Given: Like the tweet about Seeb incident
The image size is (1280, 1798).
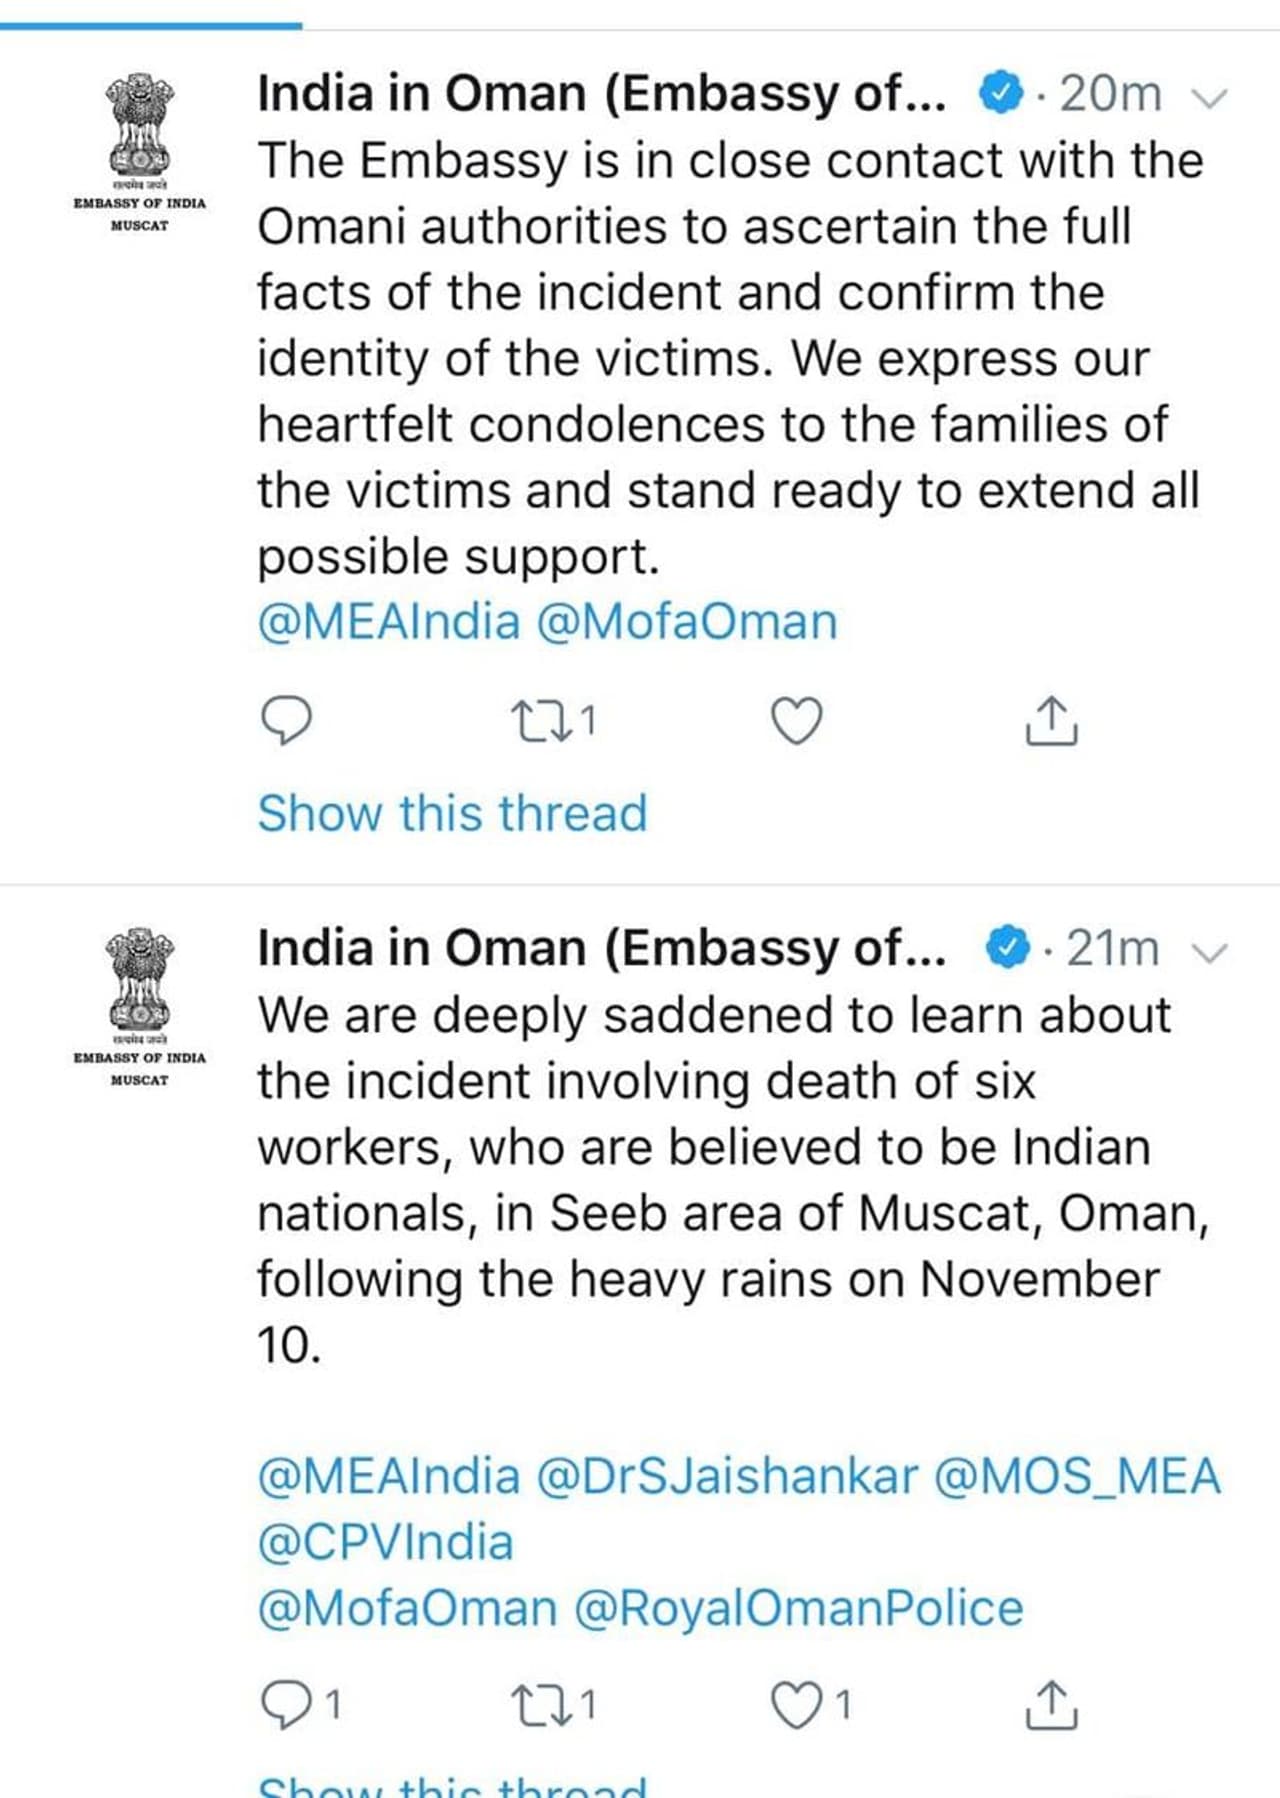Looking at the screenshot, I should click(797, 1703).
